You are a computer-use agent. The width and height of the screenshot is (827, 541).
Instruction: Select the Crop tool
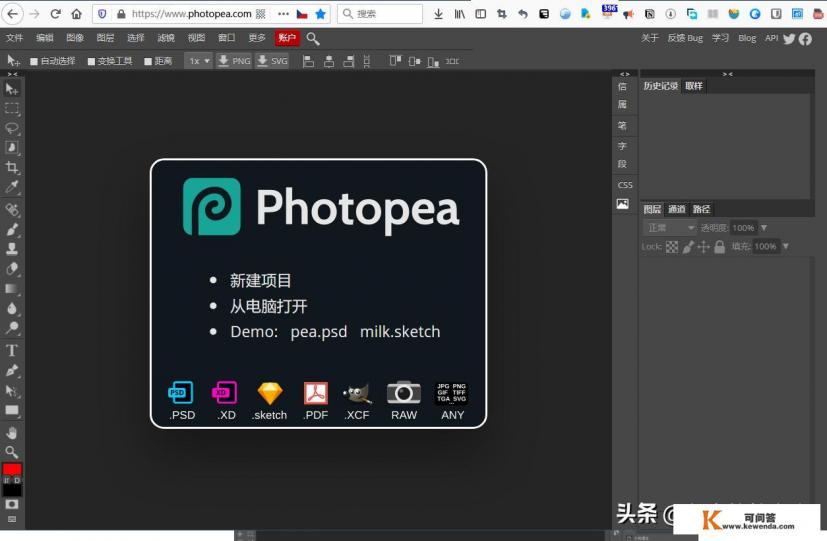12,168
